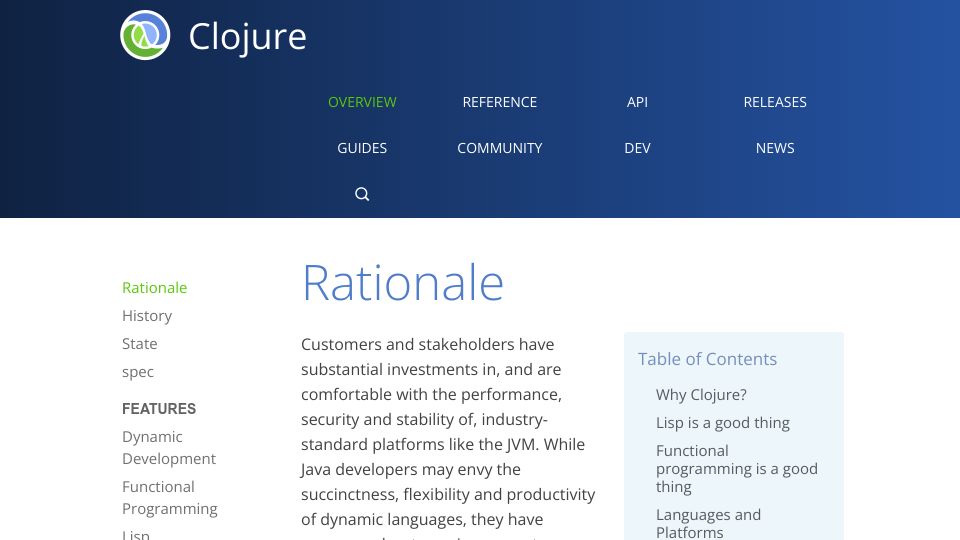Jump to Languages and Platforms section
The width and height of the screenshot is (960, 540).
(708, 523)
